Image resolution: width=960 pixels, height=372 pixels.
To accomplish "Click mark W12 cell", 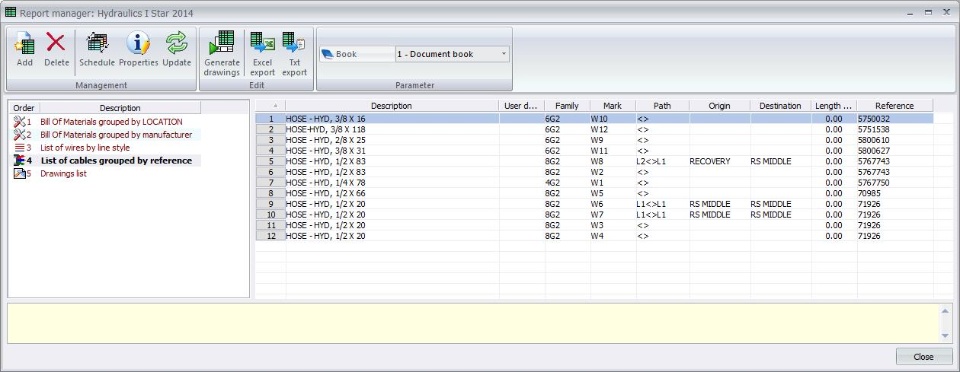I will click(612, 129).
